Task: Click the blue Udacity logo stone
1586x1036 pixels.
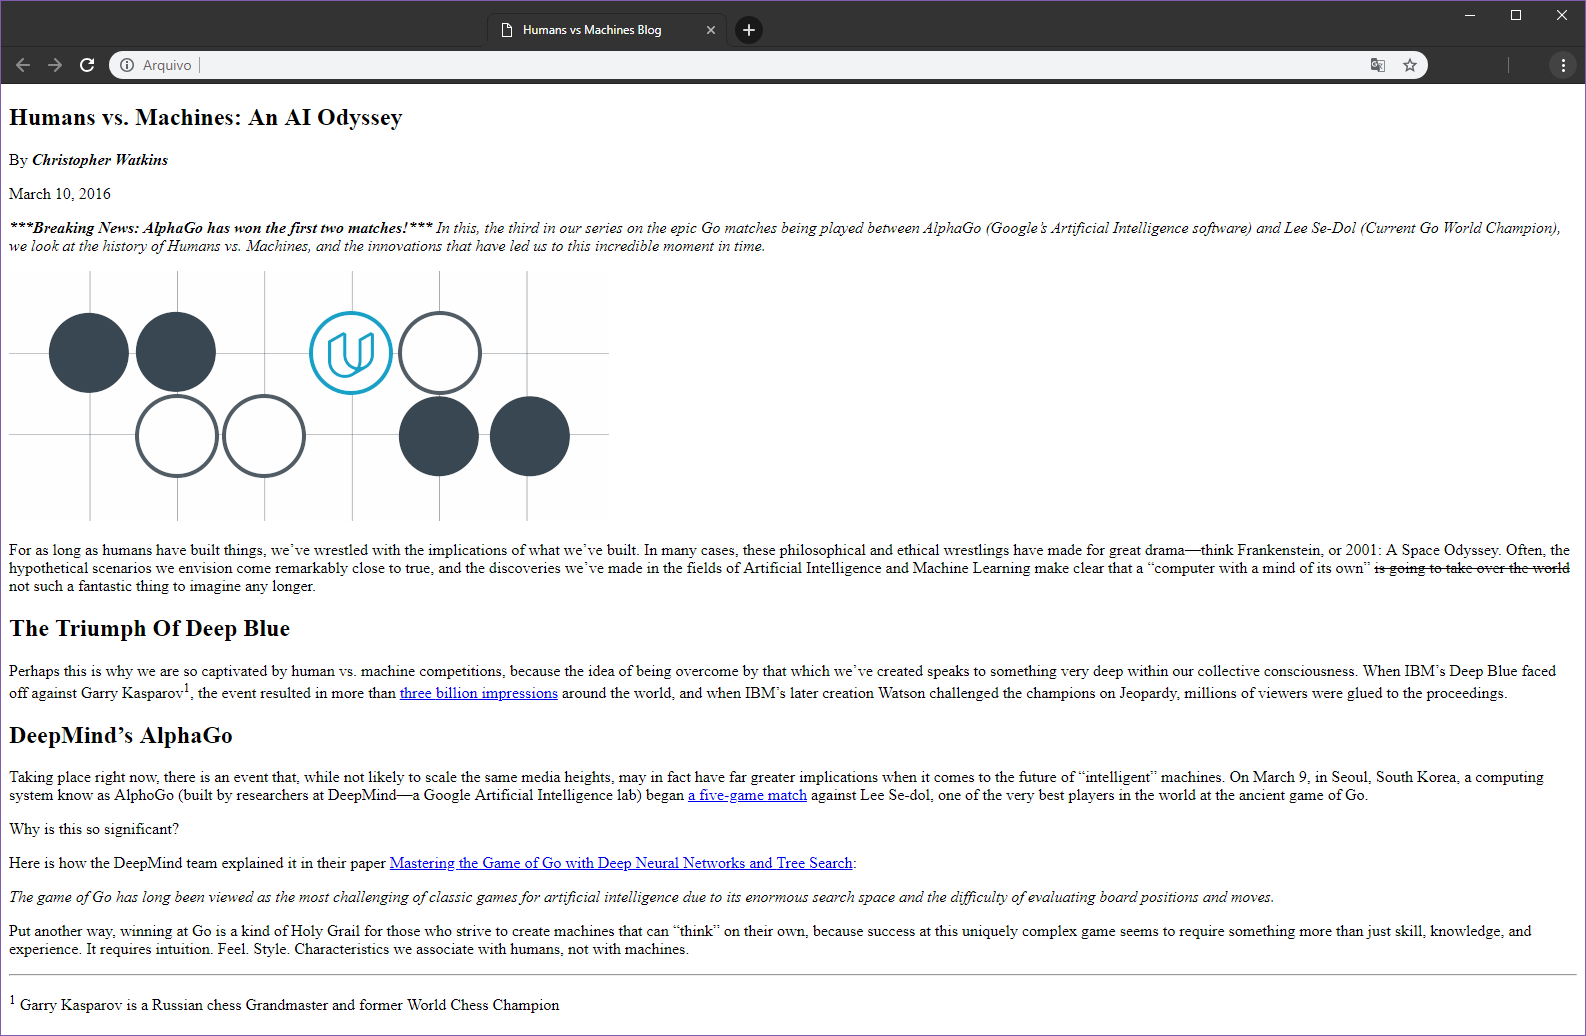Action: coord(351,353)
